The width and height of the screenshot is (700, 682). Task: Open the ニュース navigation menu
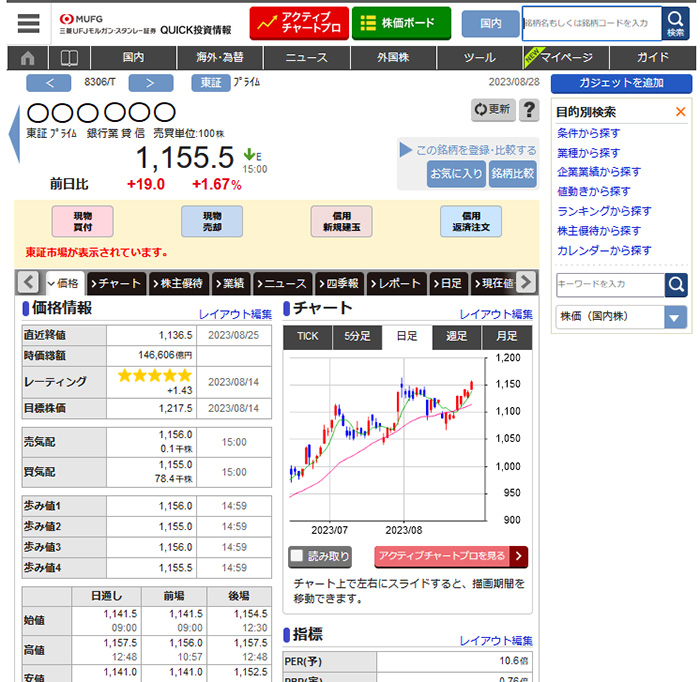[307, 58]
